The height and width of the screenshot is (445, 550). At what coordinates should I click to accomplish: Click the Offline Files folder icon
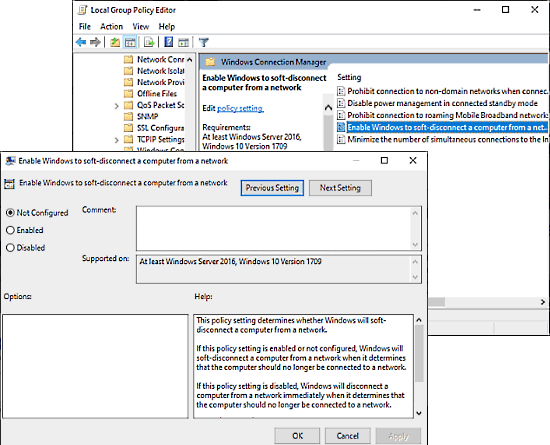coord(129,94)
